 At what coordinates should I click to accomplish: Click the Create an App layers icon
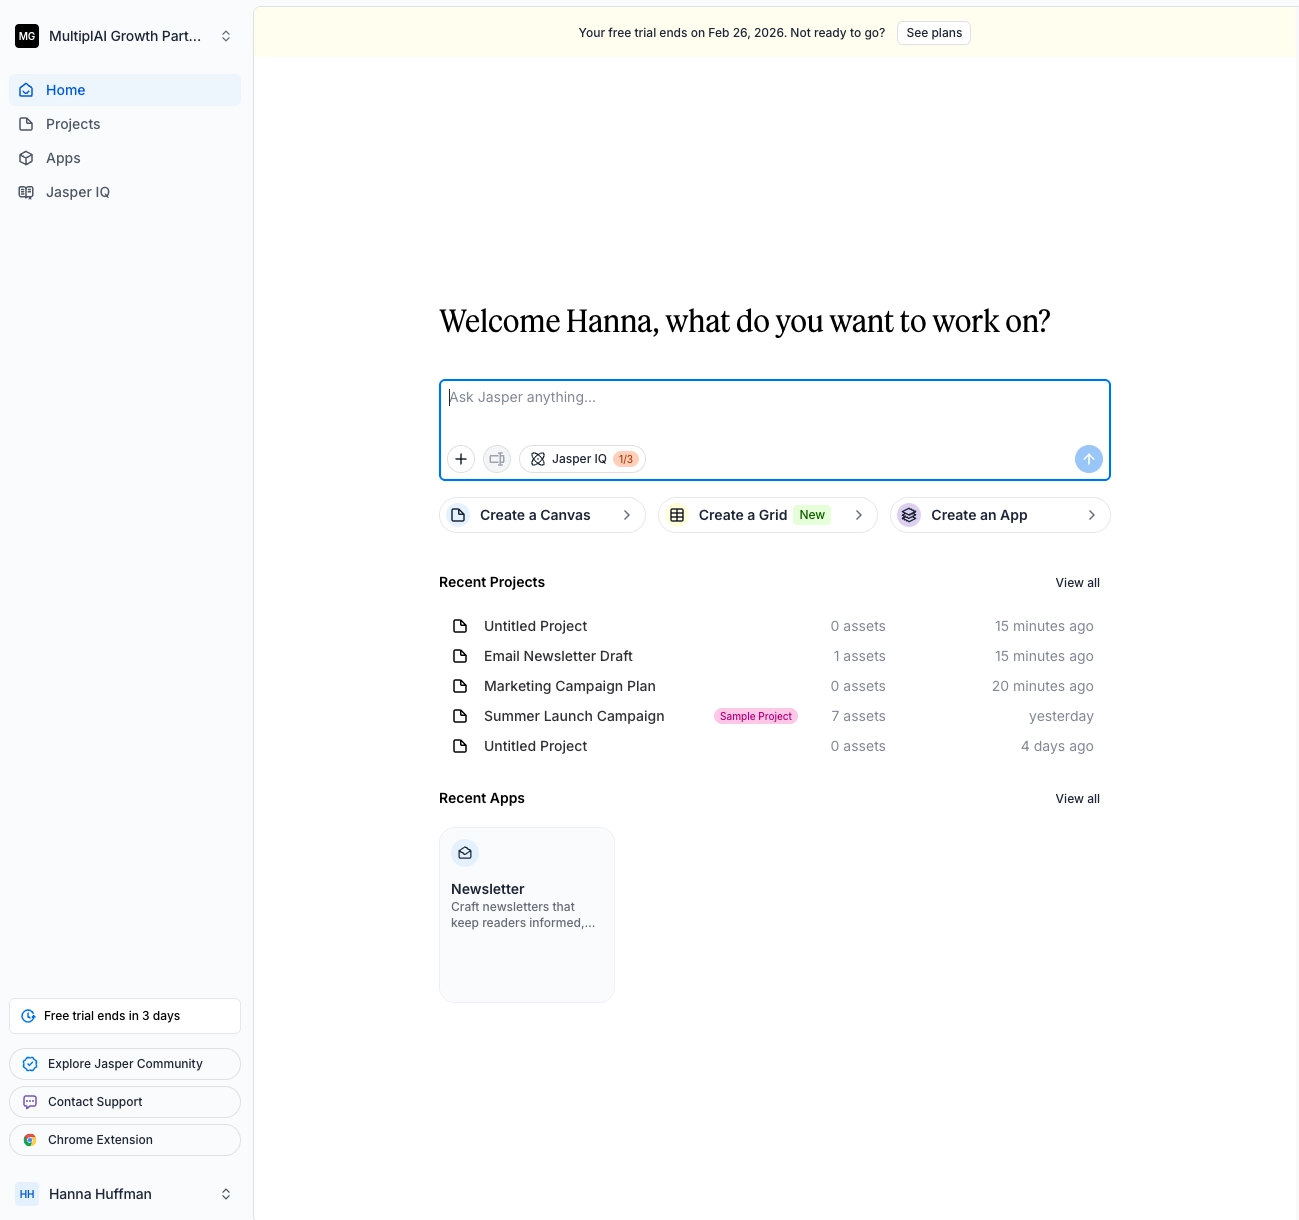[x=909, y=515]
